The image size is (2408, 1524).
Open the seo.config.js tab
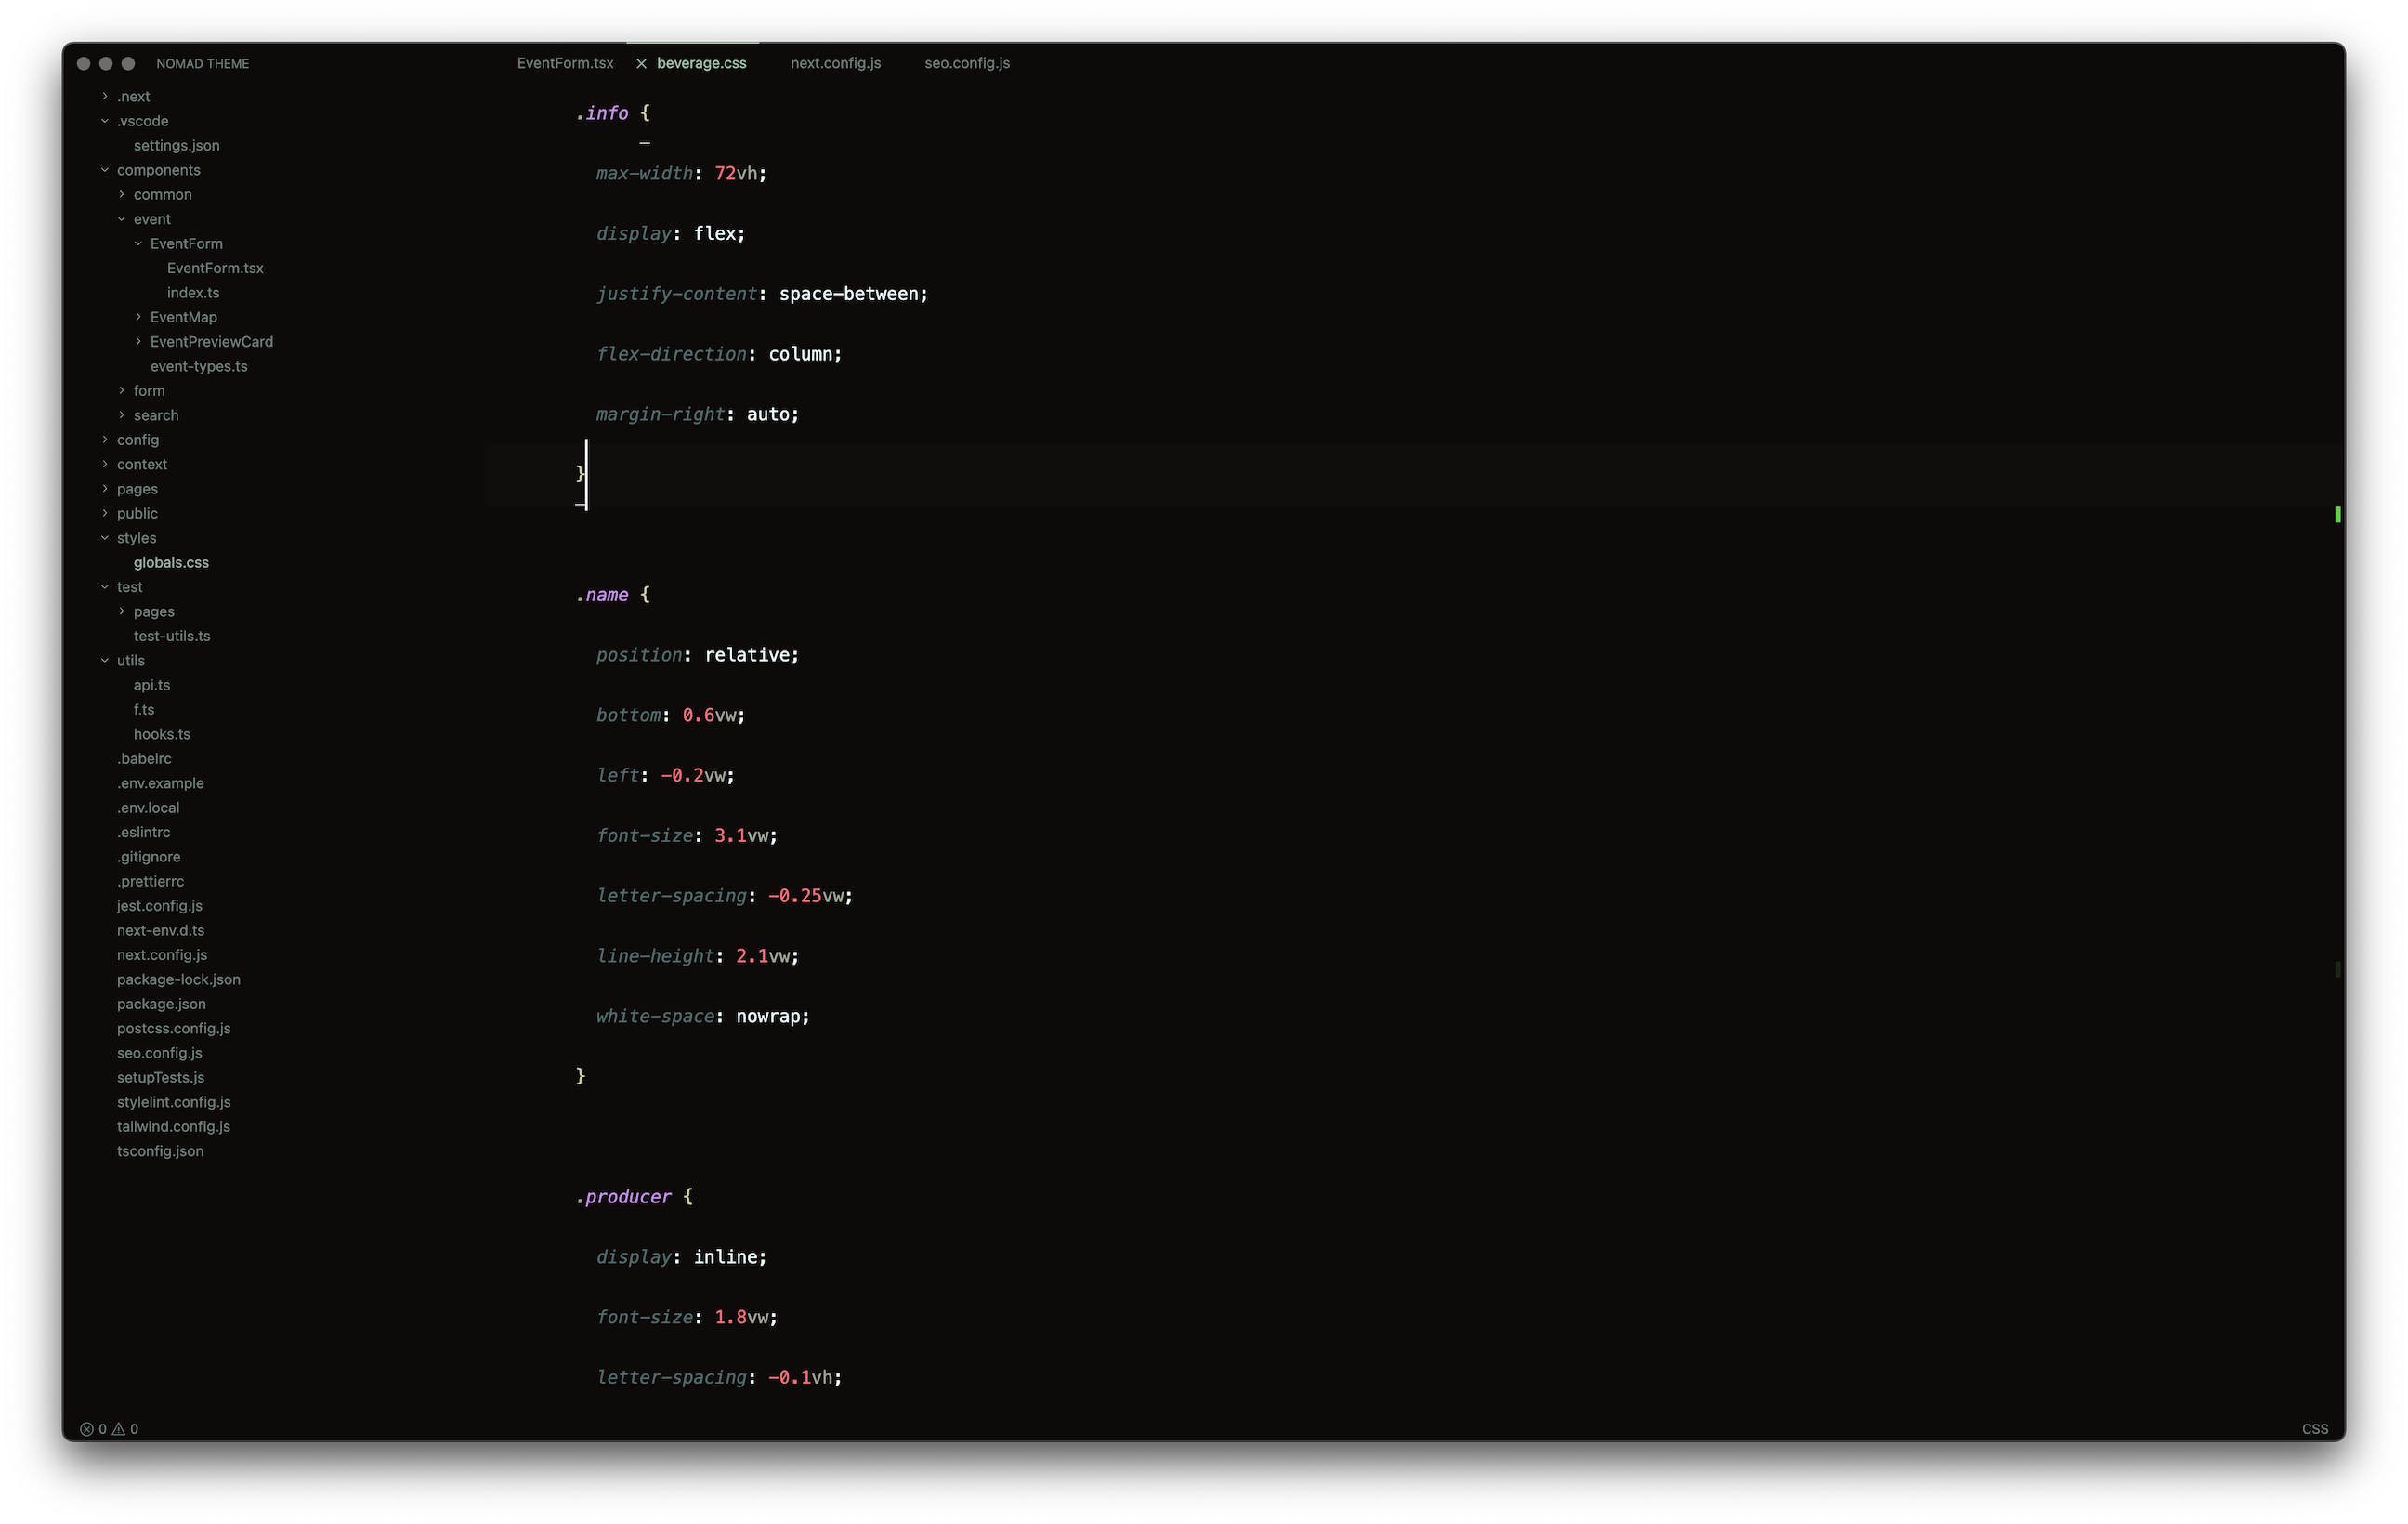[x=966, y=63]
